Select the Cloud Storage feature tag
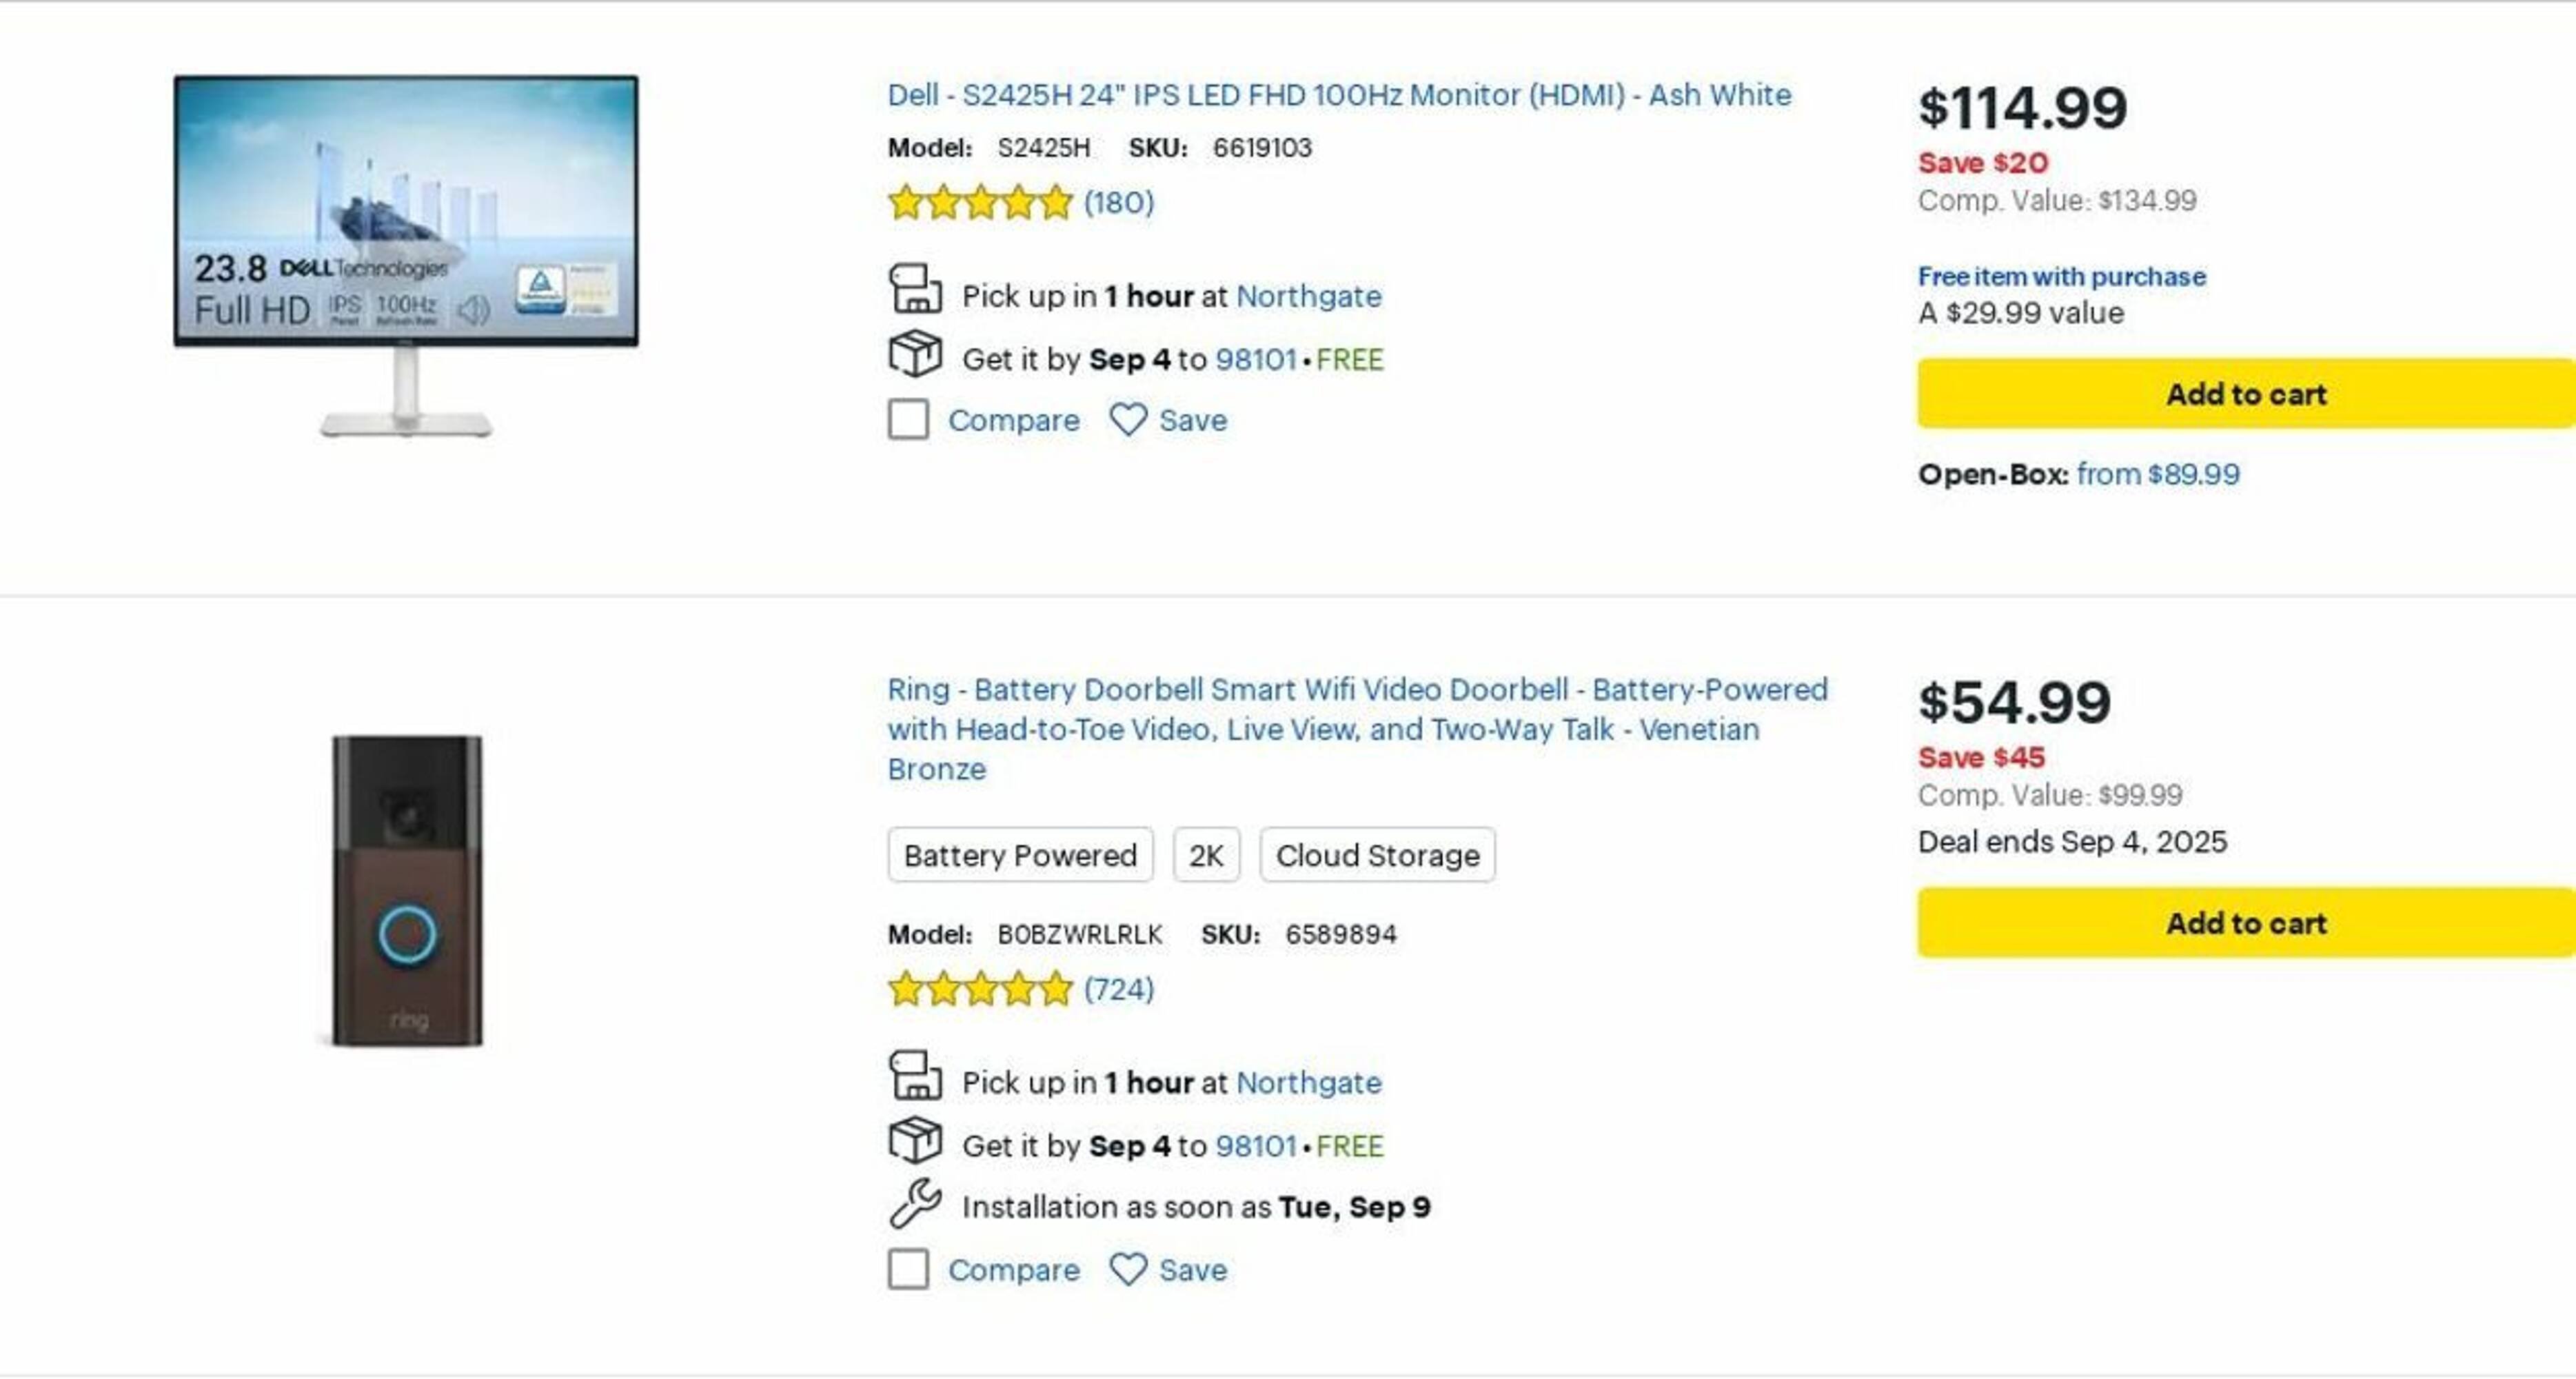 (1376, 855)
